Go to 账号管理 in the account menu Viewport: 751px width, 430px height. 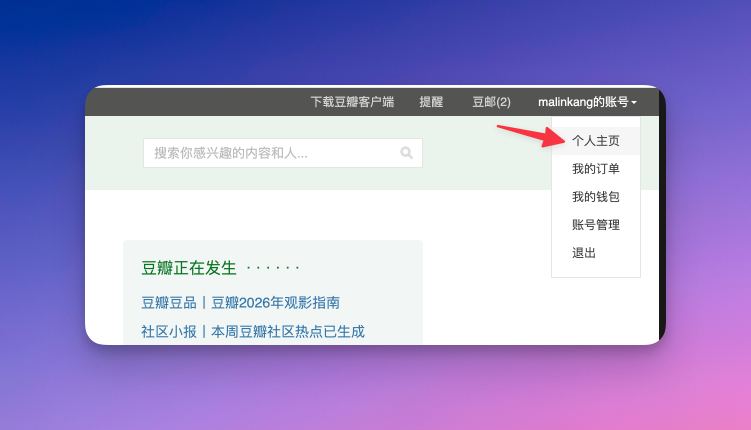click(x=596, y=225)
